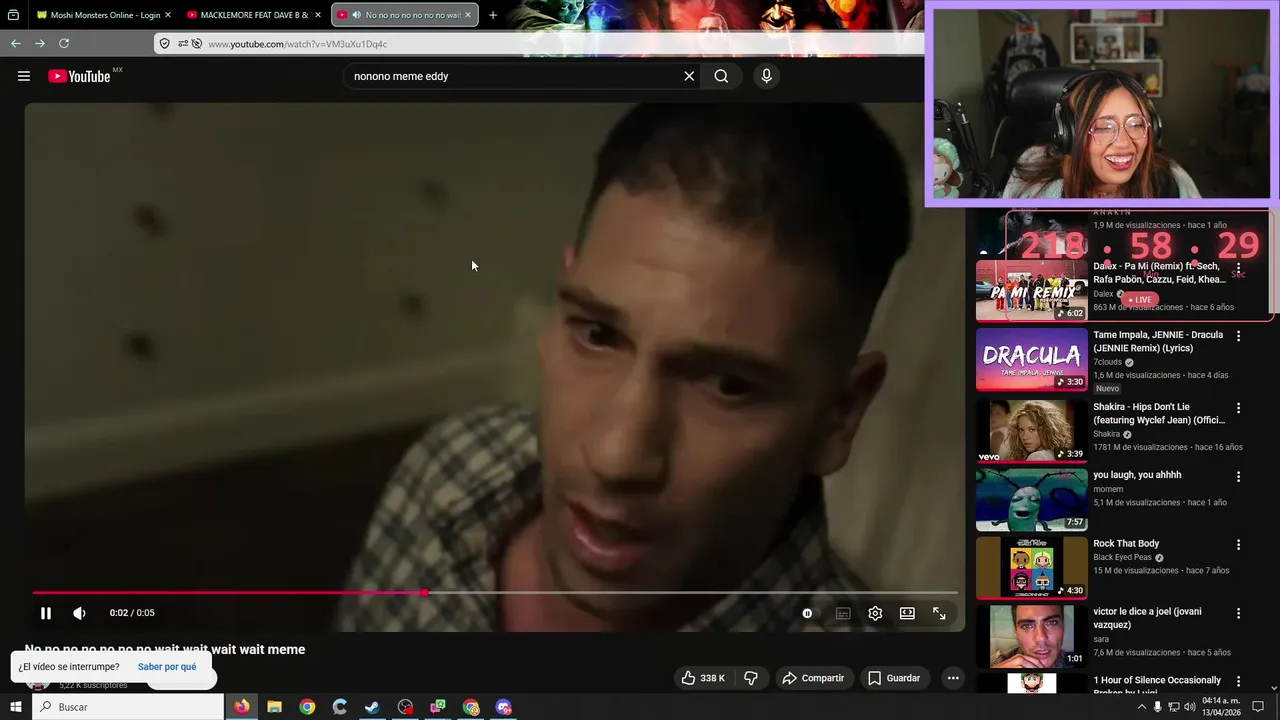Click the Saber por qué link
Viewport: 1280px width, 720px height.
tap(167, 667)
